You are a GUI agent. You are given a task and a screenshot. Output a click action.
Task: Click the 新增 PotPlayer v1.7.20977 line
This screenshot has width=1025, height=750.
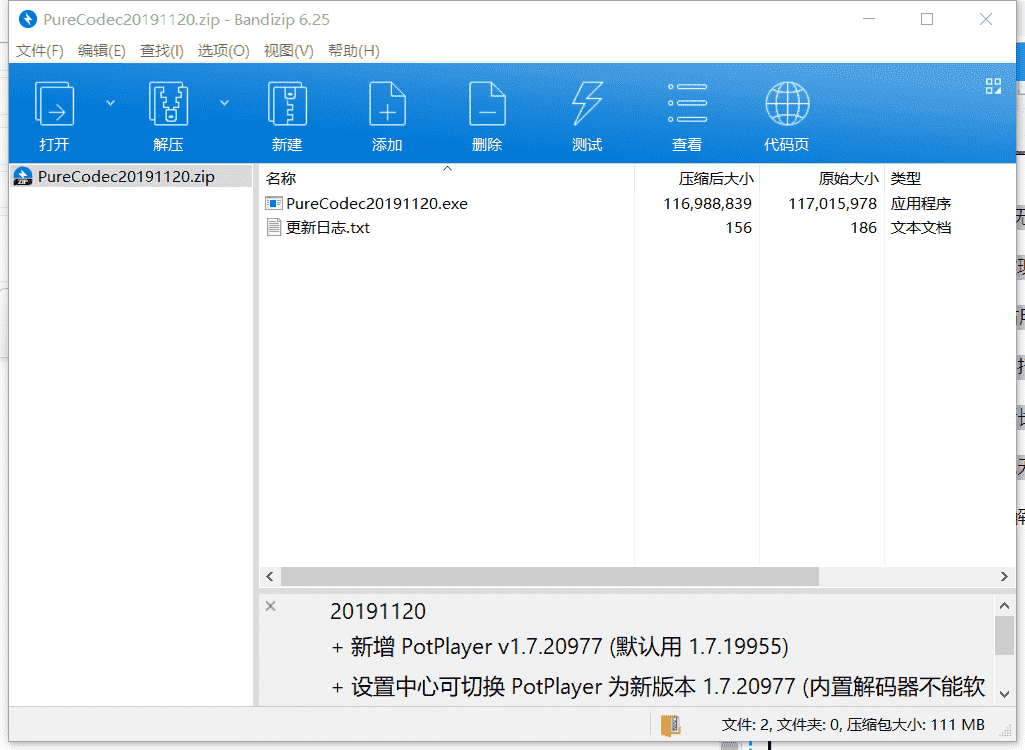tap(560, 647)
